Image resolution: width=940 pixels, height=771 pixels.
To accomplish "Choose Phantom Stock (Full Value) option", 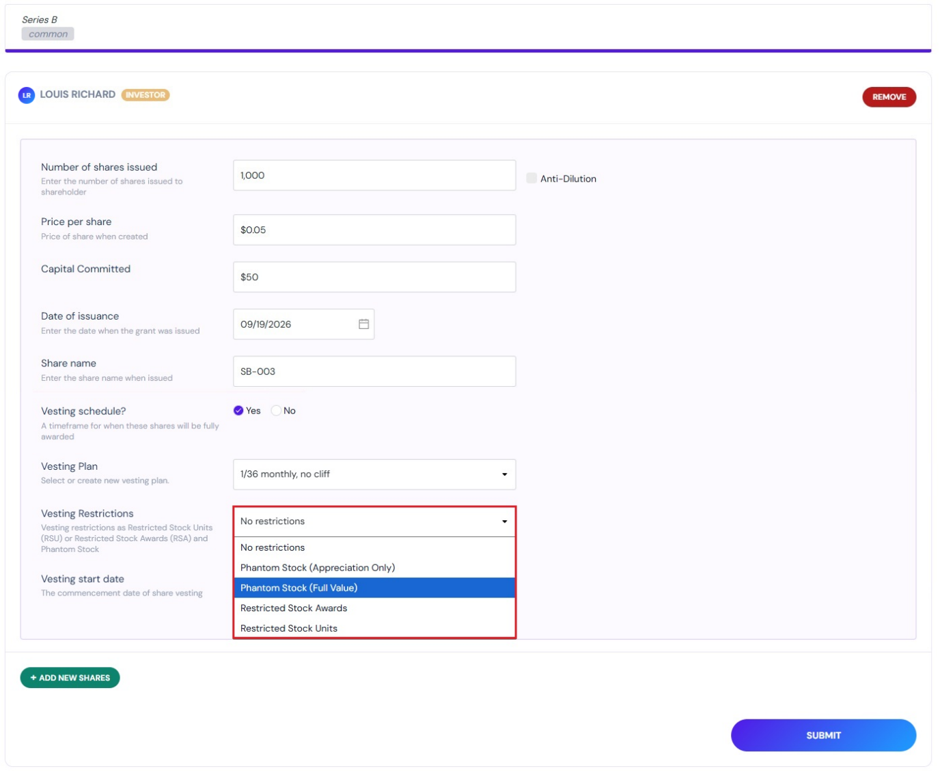I will click(x=375, y=588).
